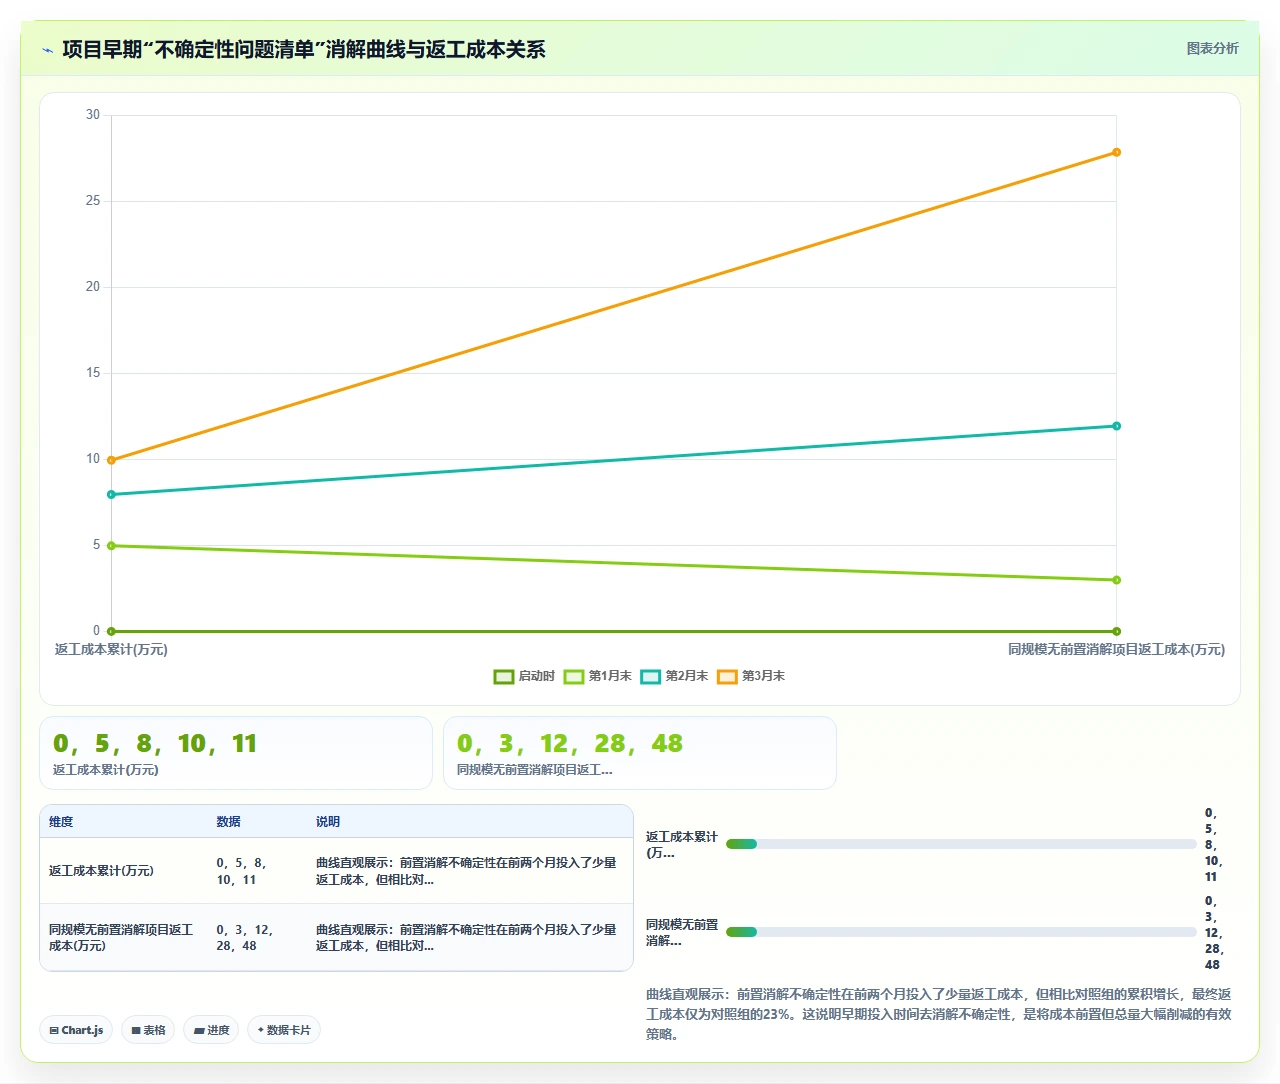
Task: Click the 进度 tag chip
Action: pos(211,1030)
